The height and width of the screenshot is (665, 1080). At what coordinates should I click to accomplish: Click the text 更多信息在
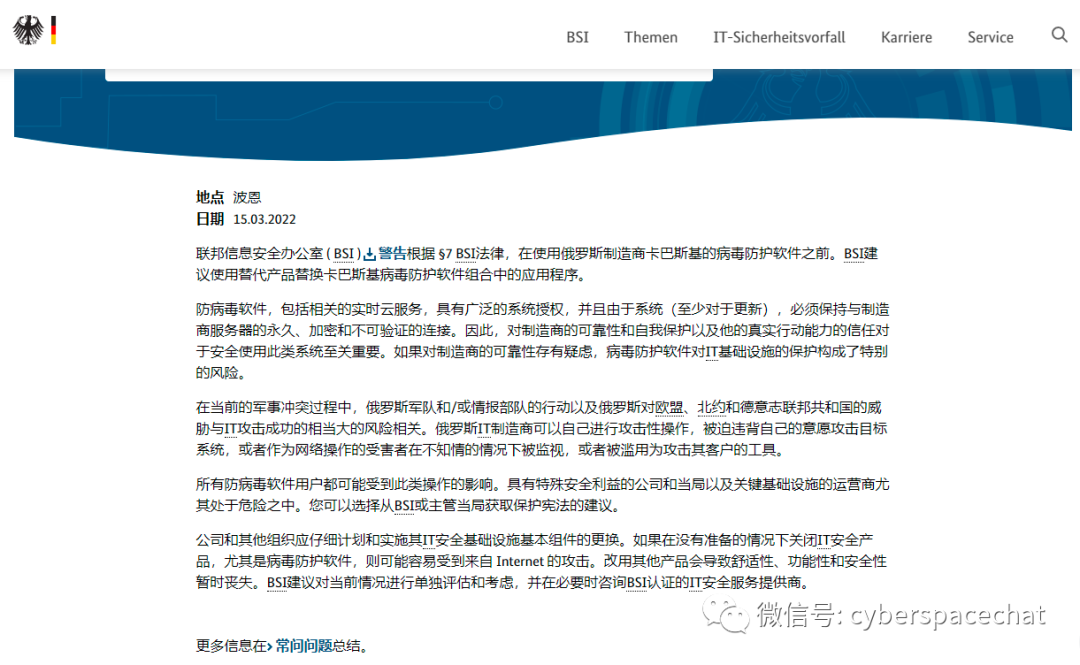[231, 646]
